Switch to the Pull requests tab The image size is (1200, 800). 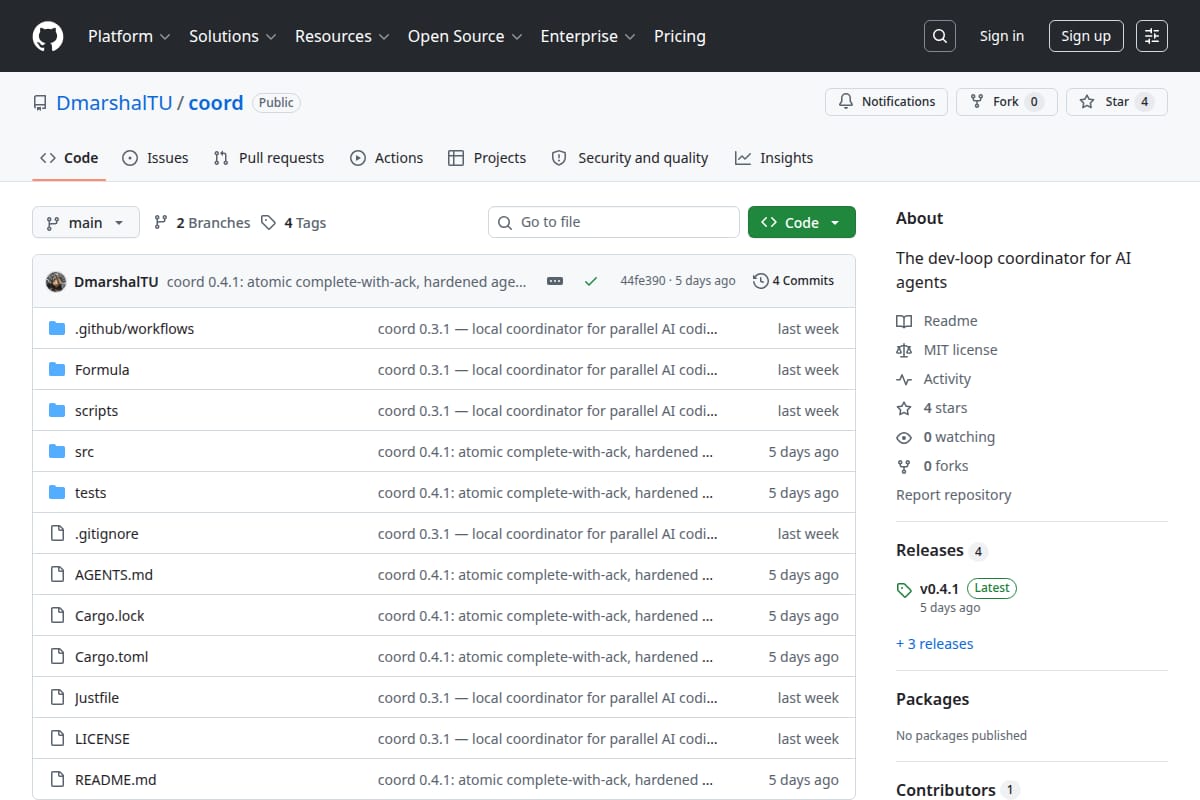point(269,158)
